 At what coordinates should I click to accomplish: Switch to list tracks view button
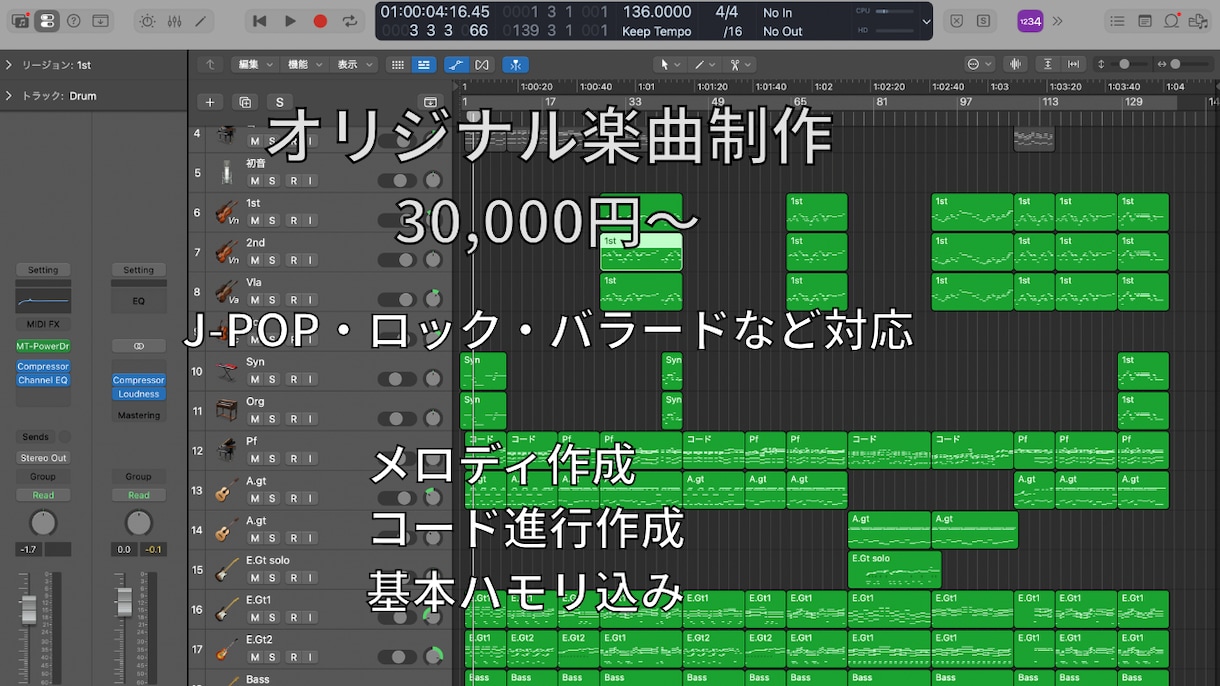[424, 65]
